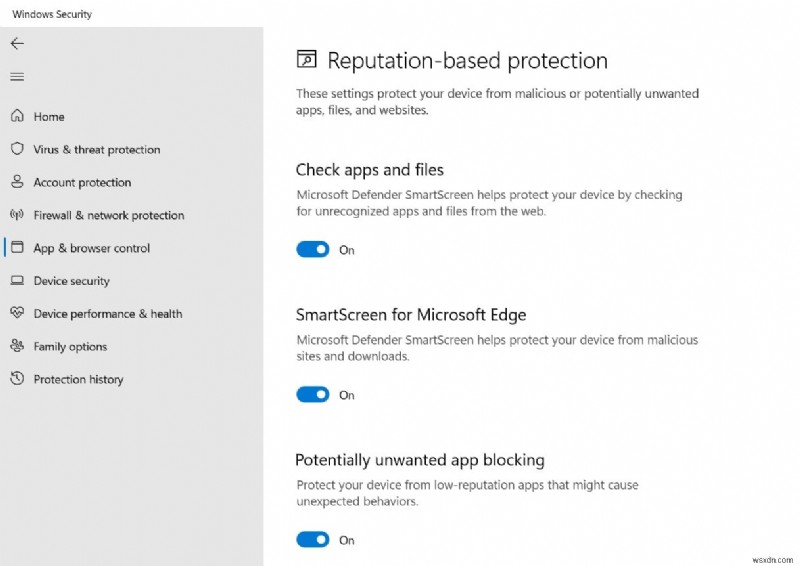Image resolution: width=800 pixels, height=566 pixels.
Task: Click 'malicious sites and downloads' description
Action: point(497,348)
